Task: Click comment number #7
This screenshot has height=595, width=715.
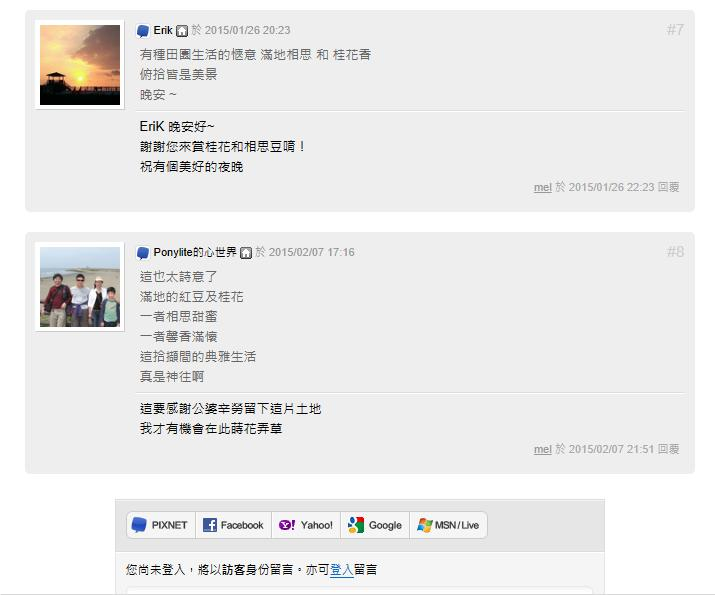Action: pyautogui.click(x=675, y=30)
